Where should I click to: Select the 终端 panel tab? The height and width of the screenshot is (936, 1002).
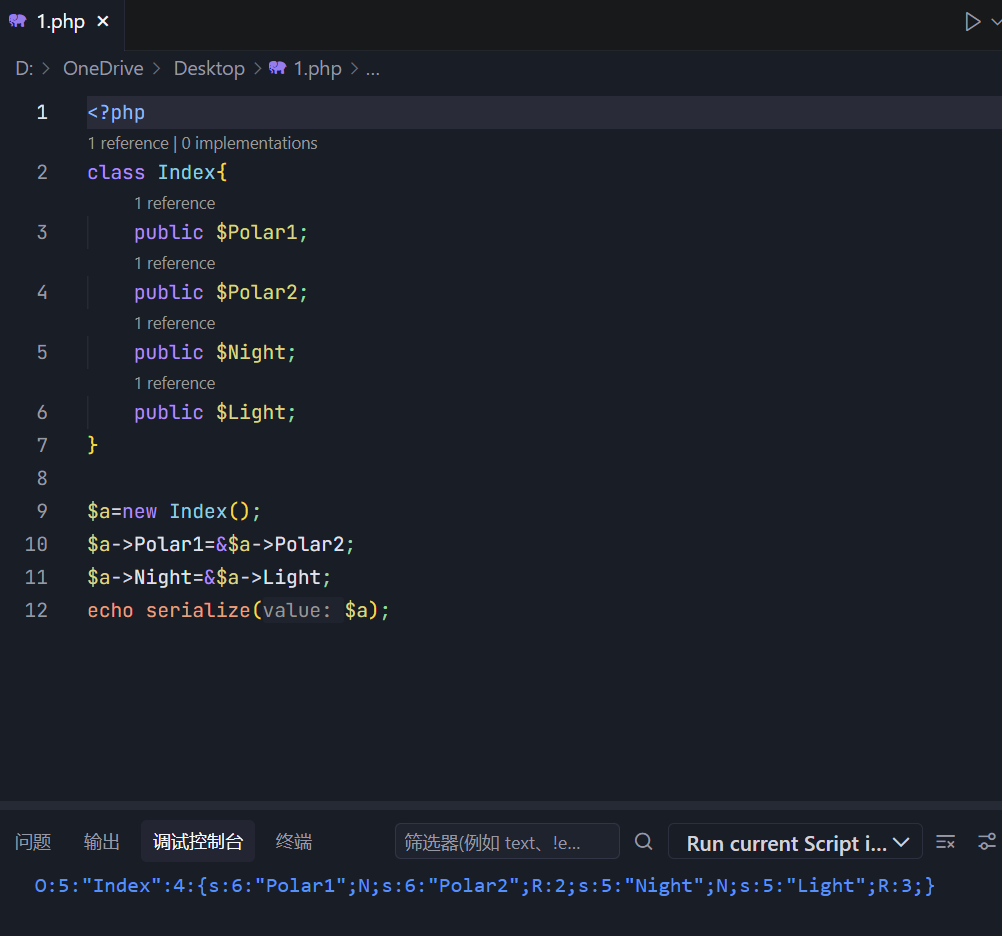[294, 842]
